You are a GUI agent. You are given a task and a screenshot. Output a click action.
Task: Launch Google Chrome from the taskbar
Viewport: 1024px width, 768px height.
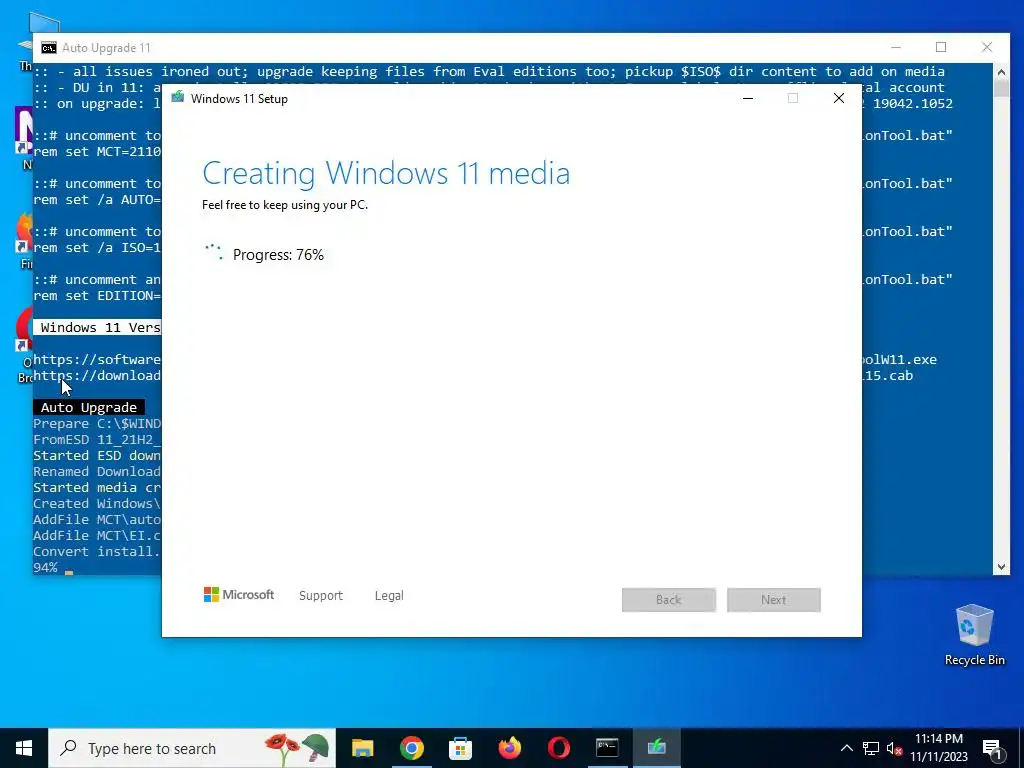point(411,748)
